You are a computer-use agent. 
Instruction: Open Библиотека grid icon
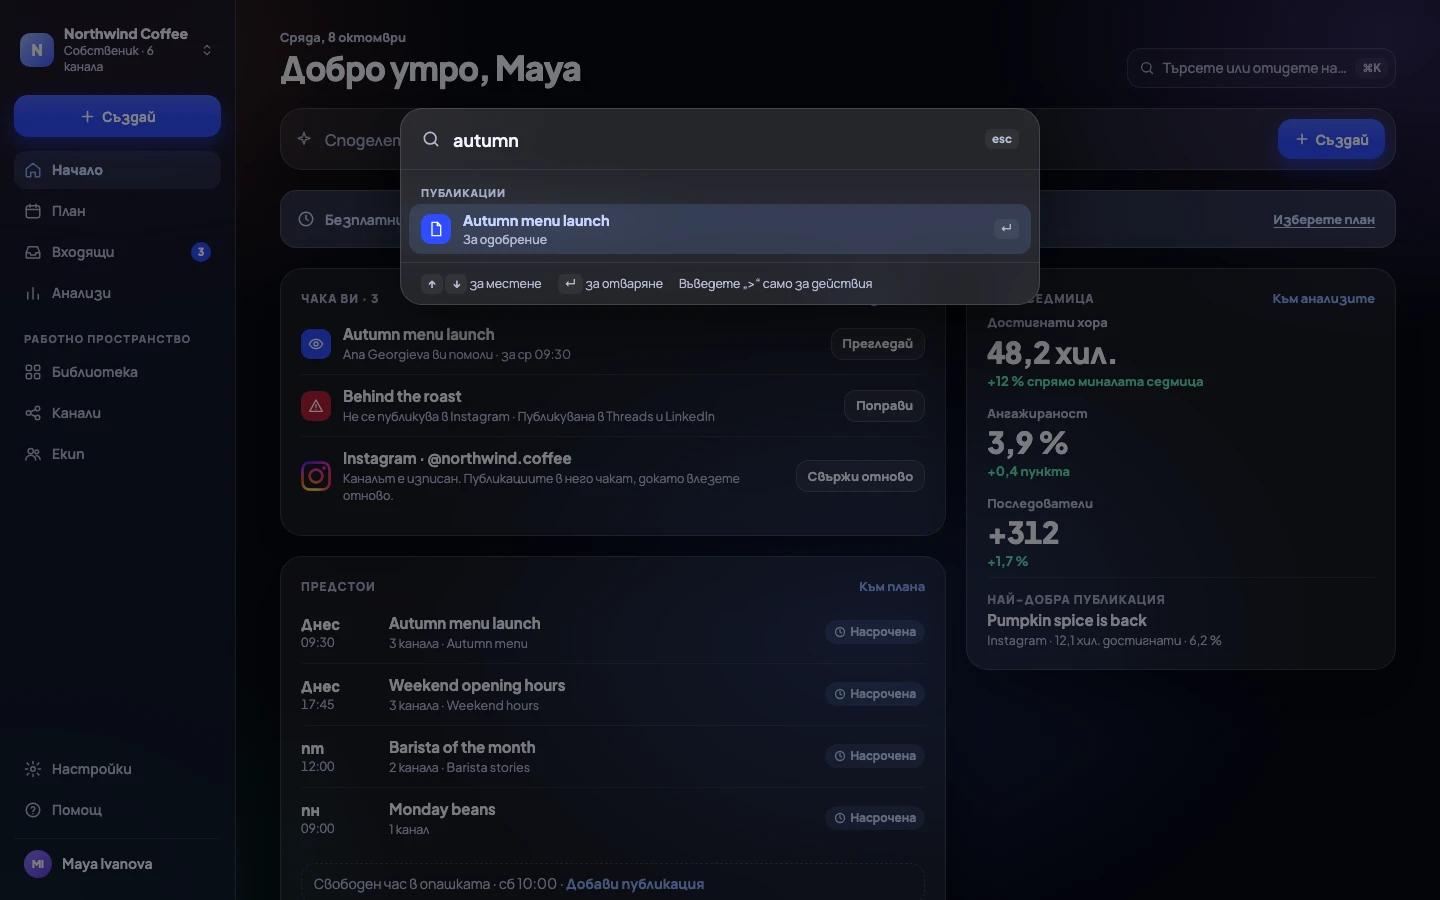click(33, 372)
